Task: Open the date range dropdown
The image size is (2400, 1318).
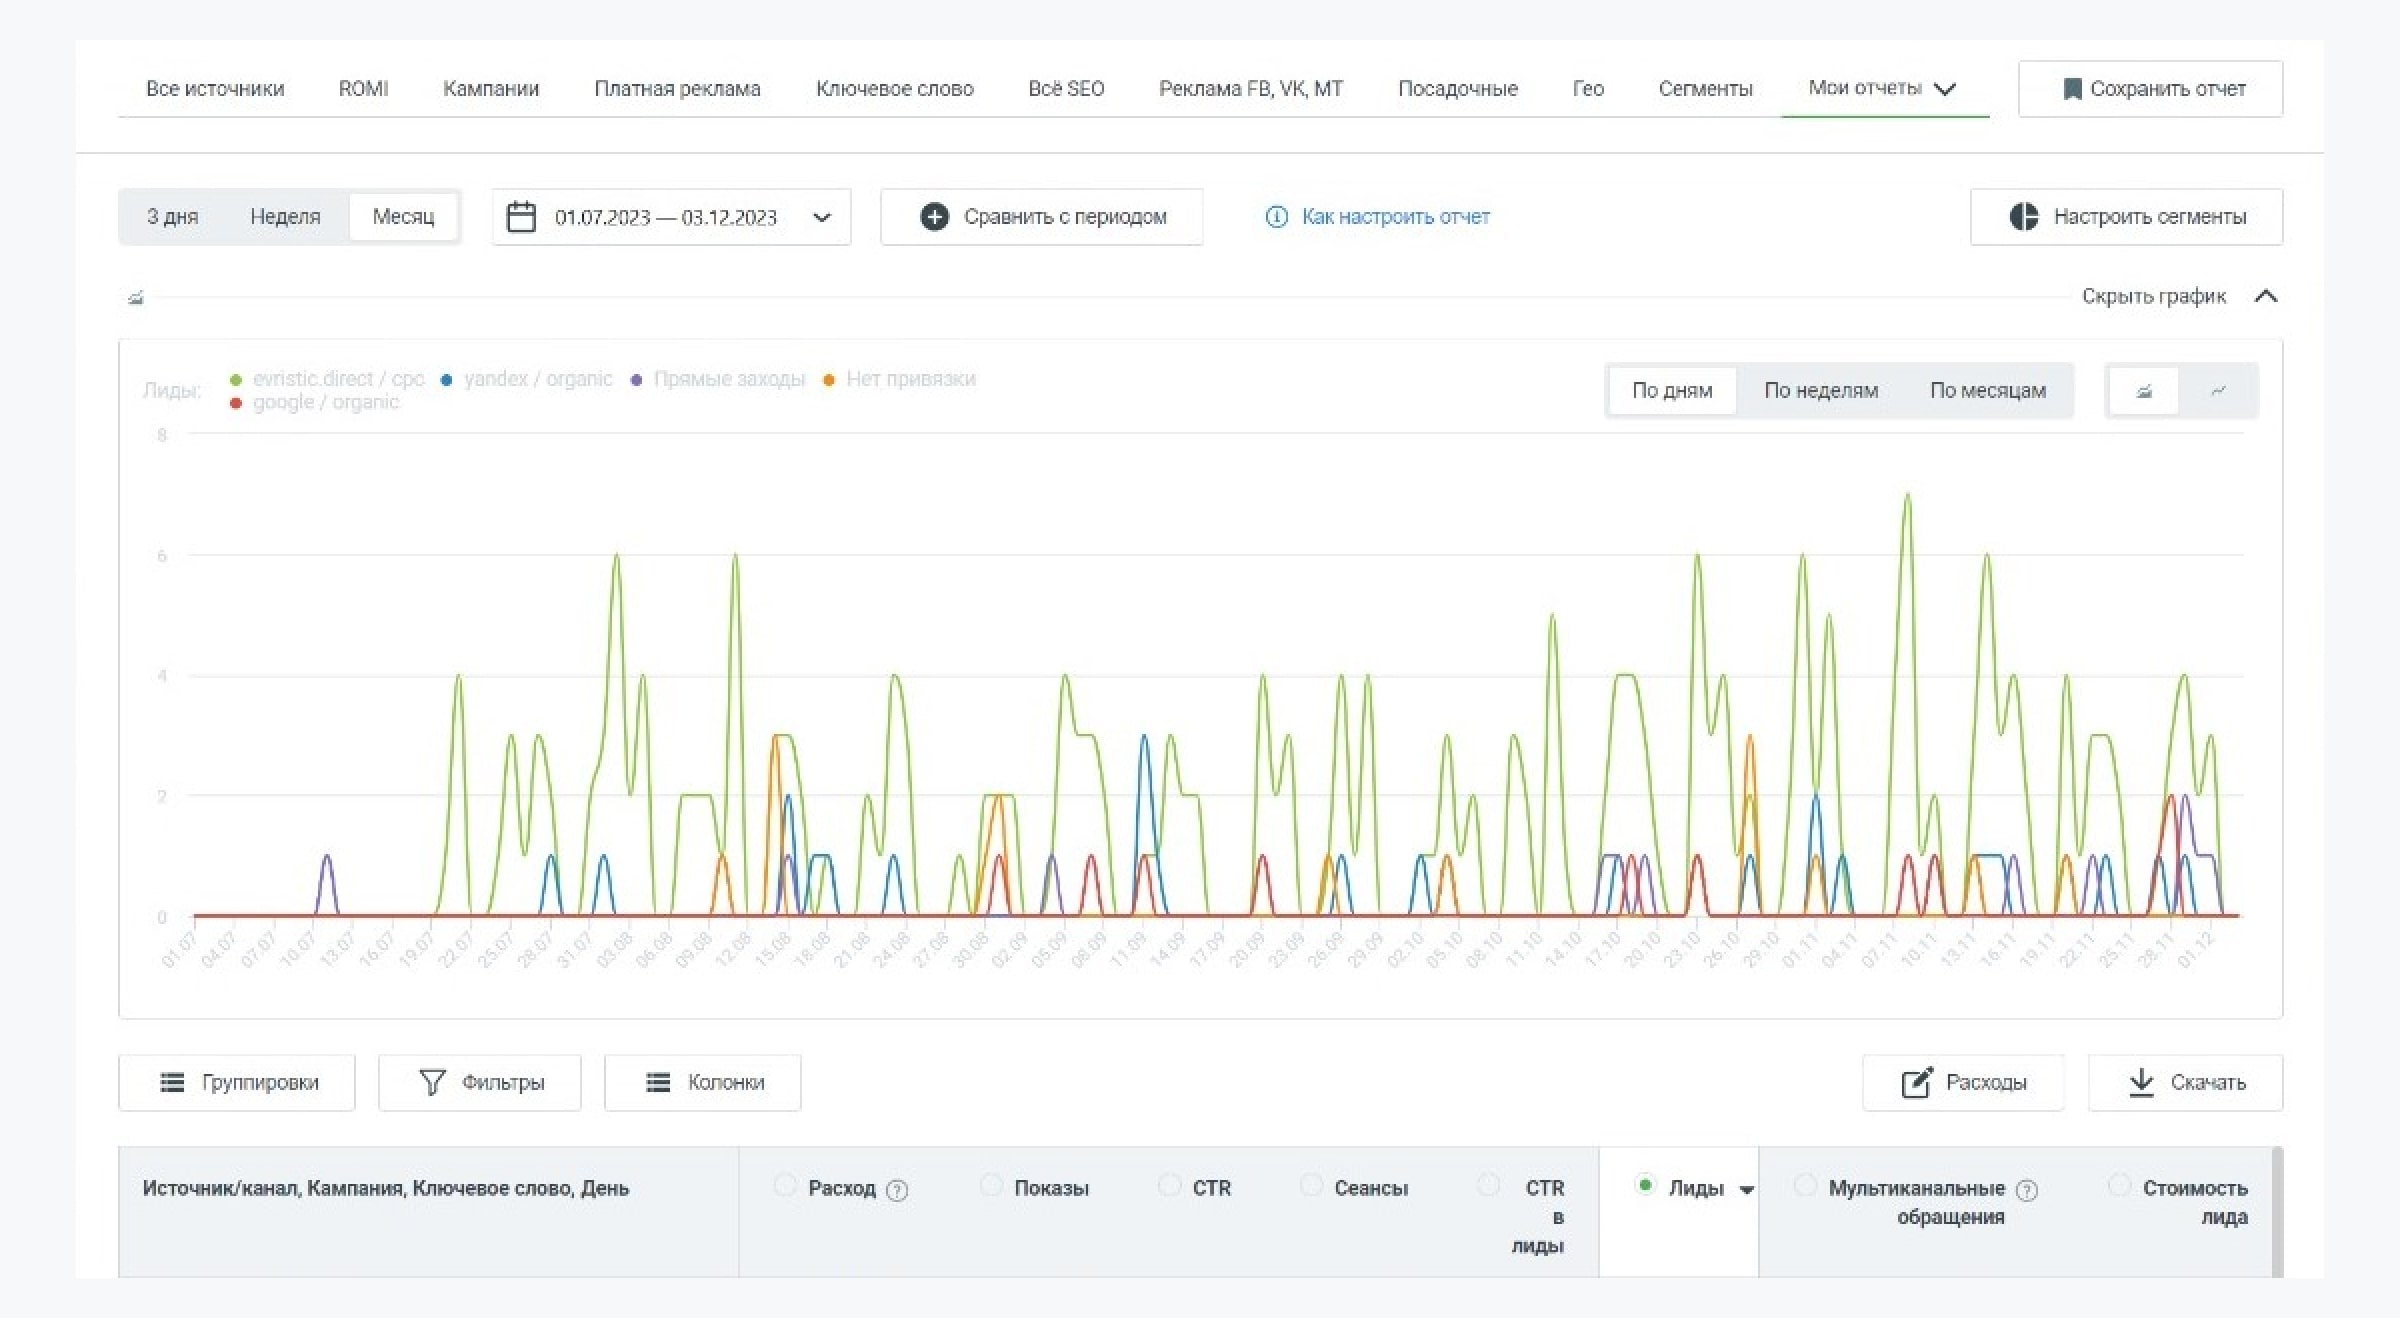Action: point(822,217)
